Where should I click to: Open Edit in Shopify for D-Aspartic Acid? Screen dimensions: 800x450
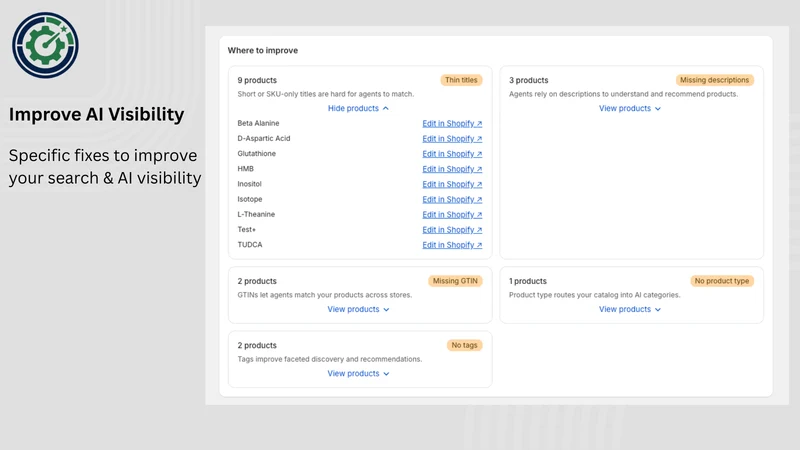(x=452, y=139)
